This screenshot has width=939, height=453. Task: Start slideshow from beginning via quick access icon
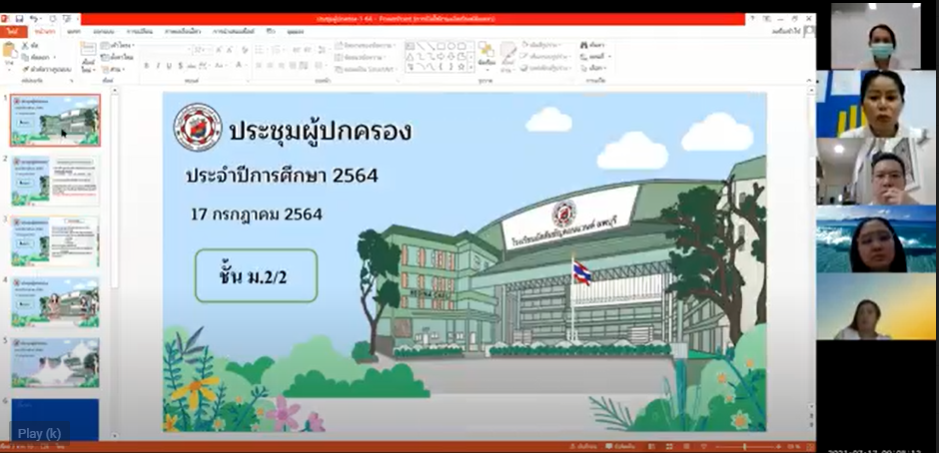click(x=66, y=19)
